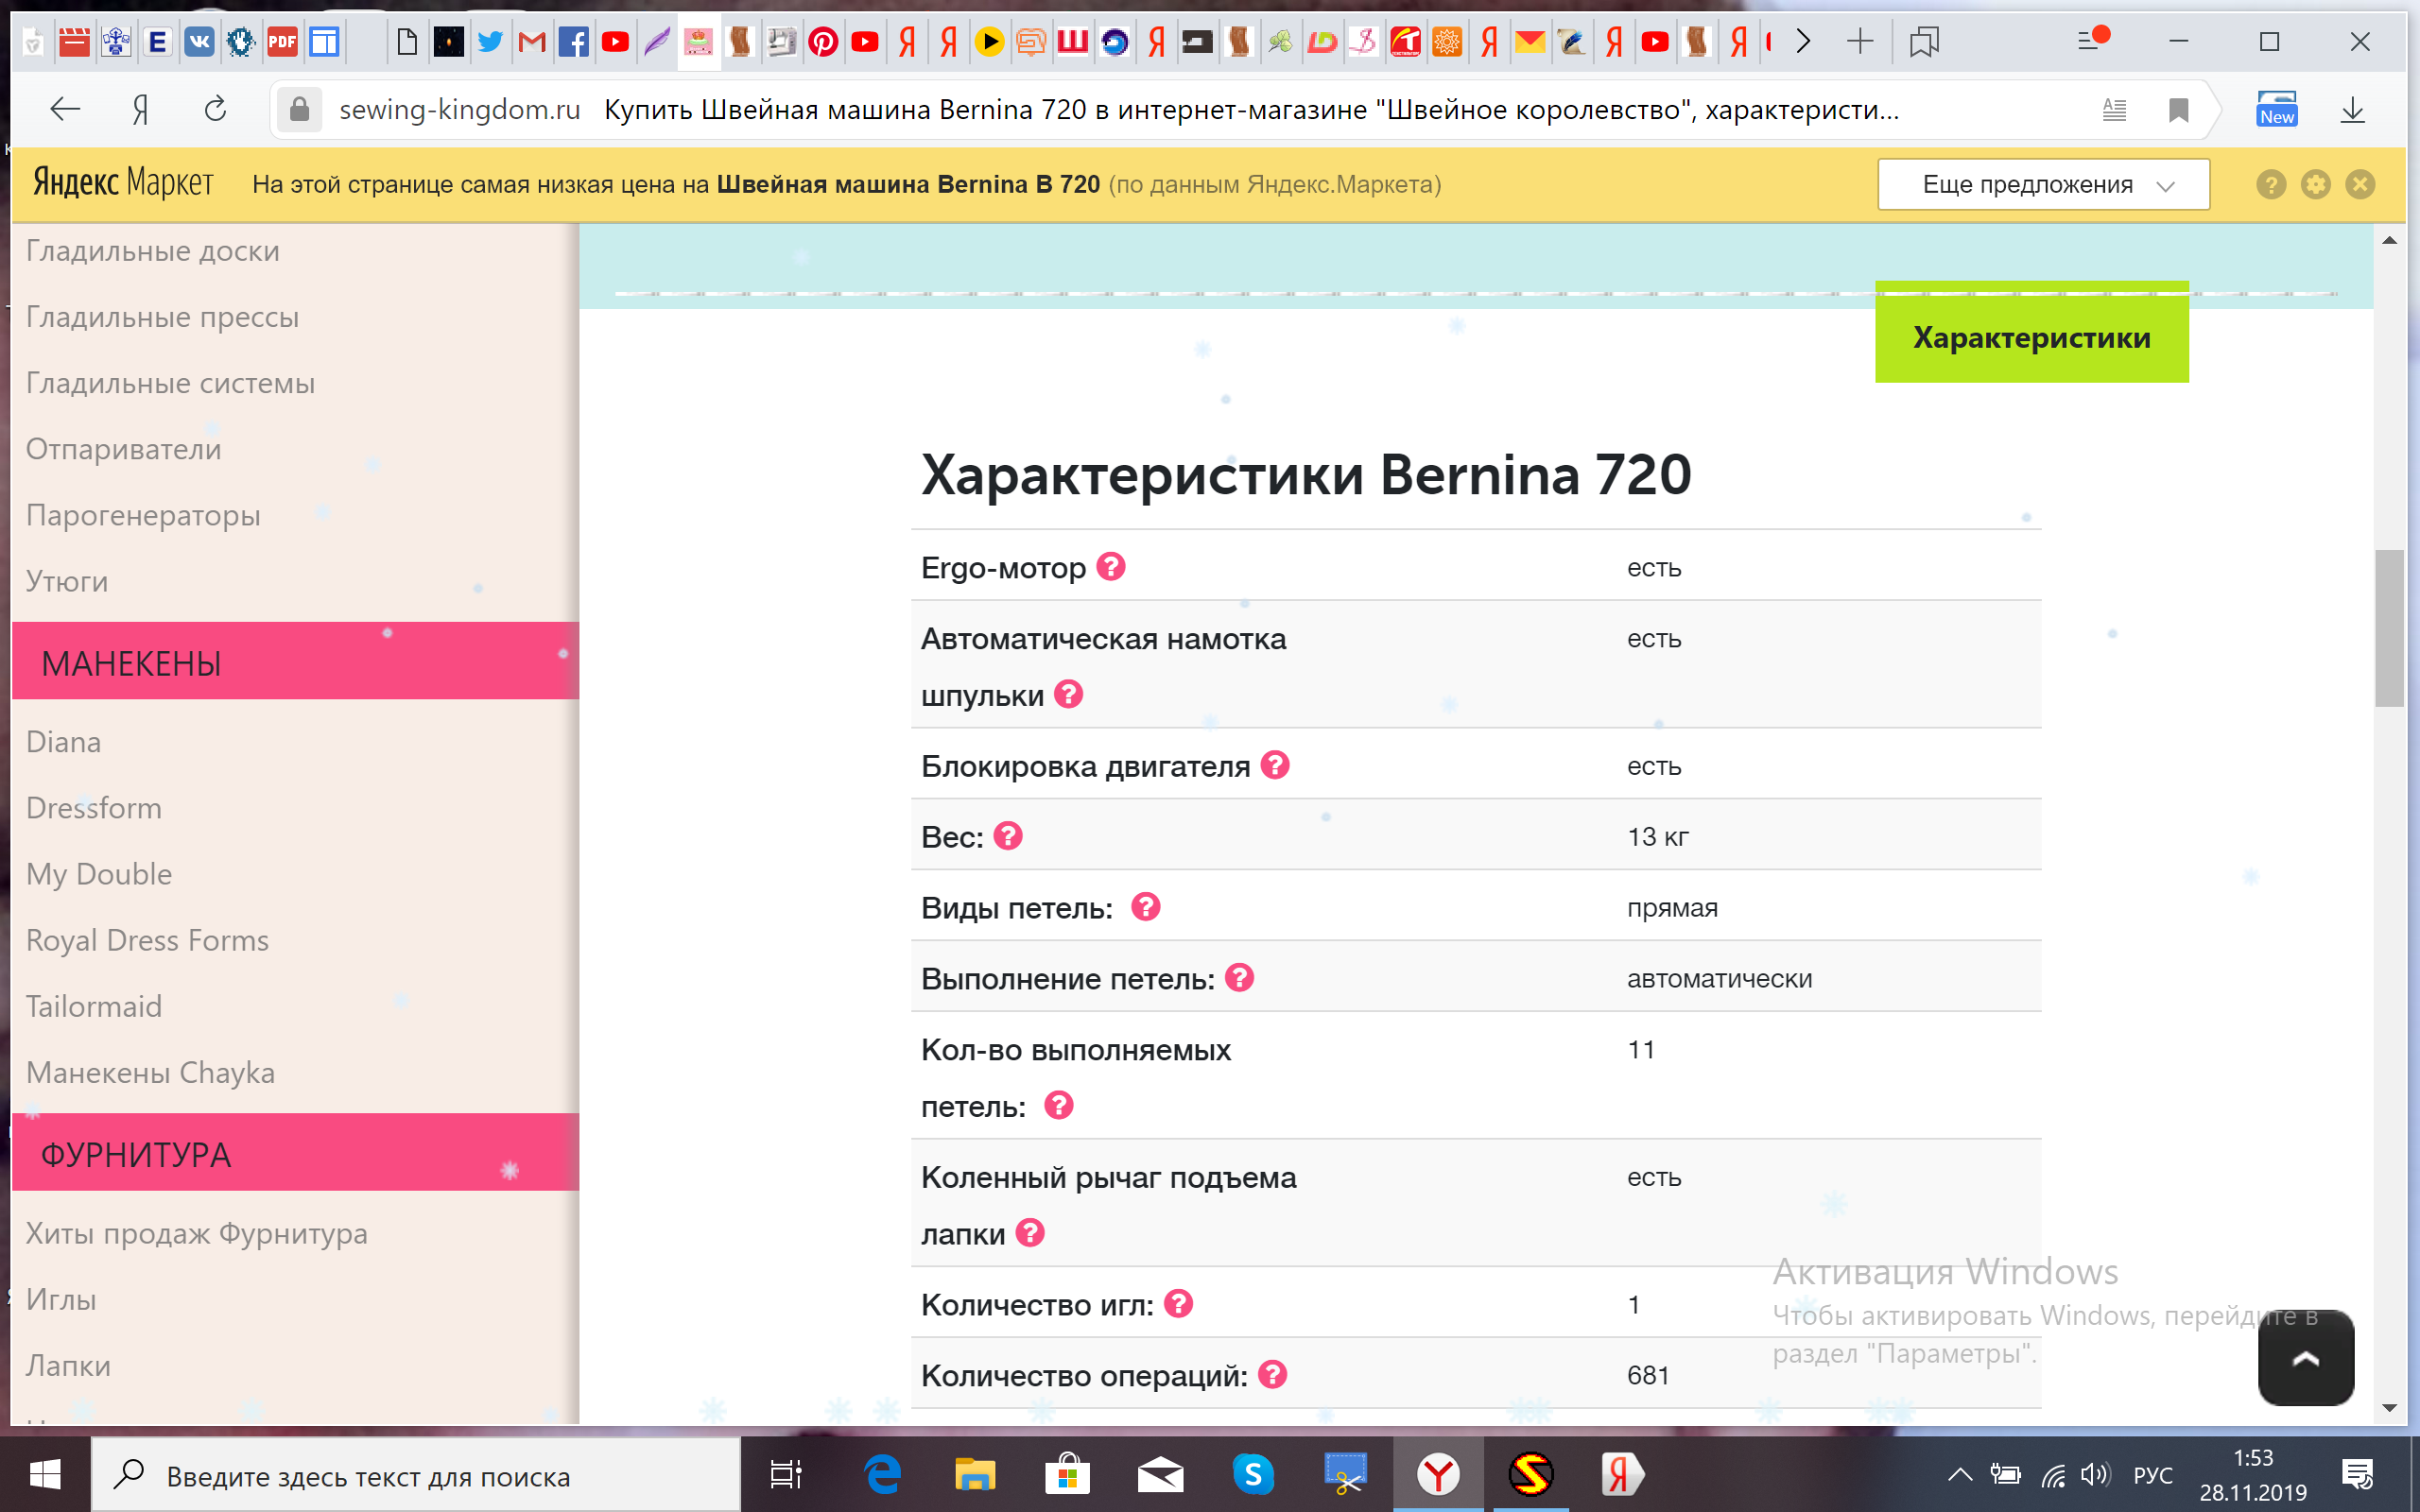This screenshot has width=2420, height=1512.
Task: Open the bookmarks collections icon
Action: click(1924, 42)
